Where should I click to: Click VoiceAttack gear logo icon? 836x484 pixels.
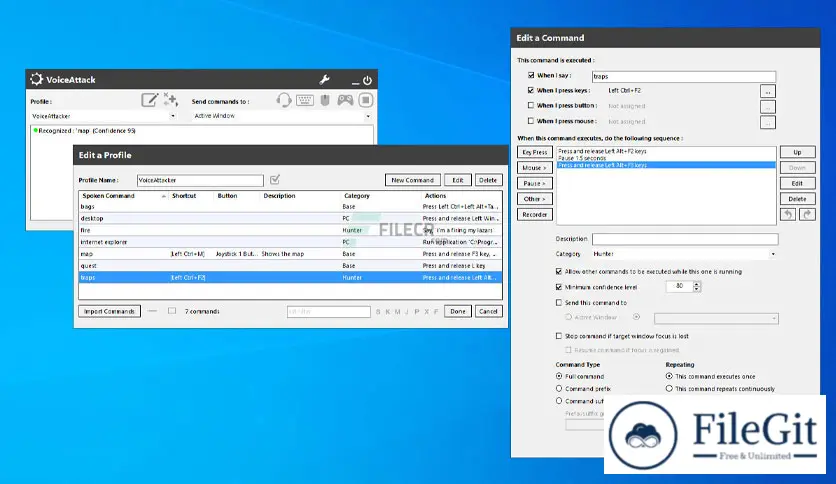click(x=36, y=79)
